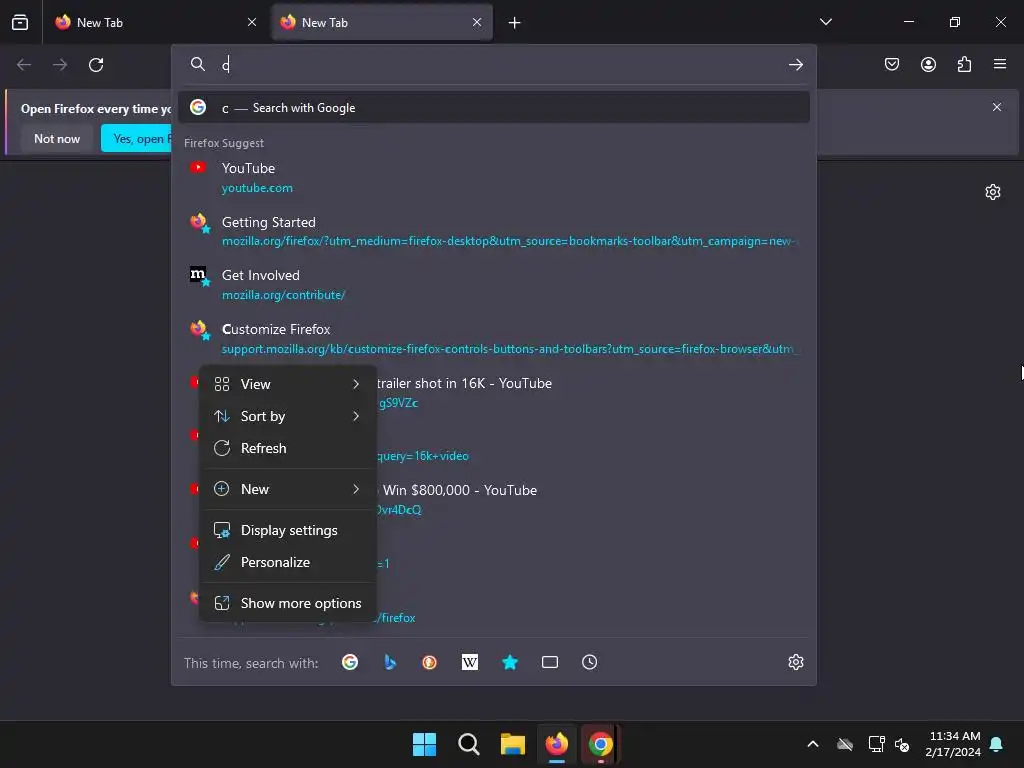Open the notifications bell icon

(997, 744)
